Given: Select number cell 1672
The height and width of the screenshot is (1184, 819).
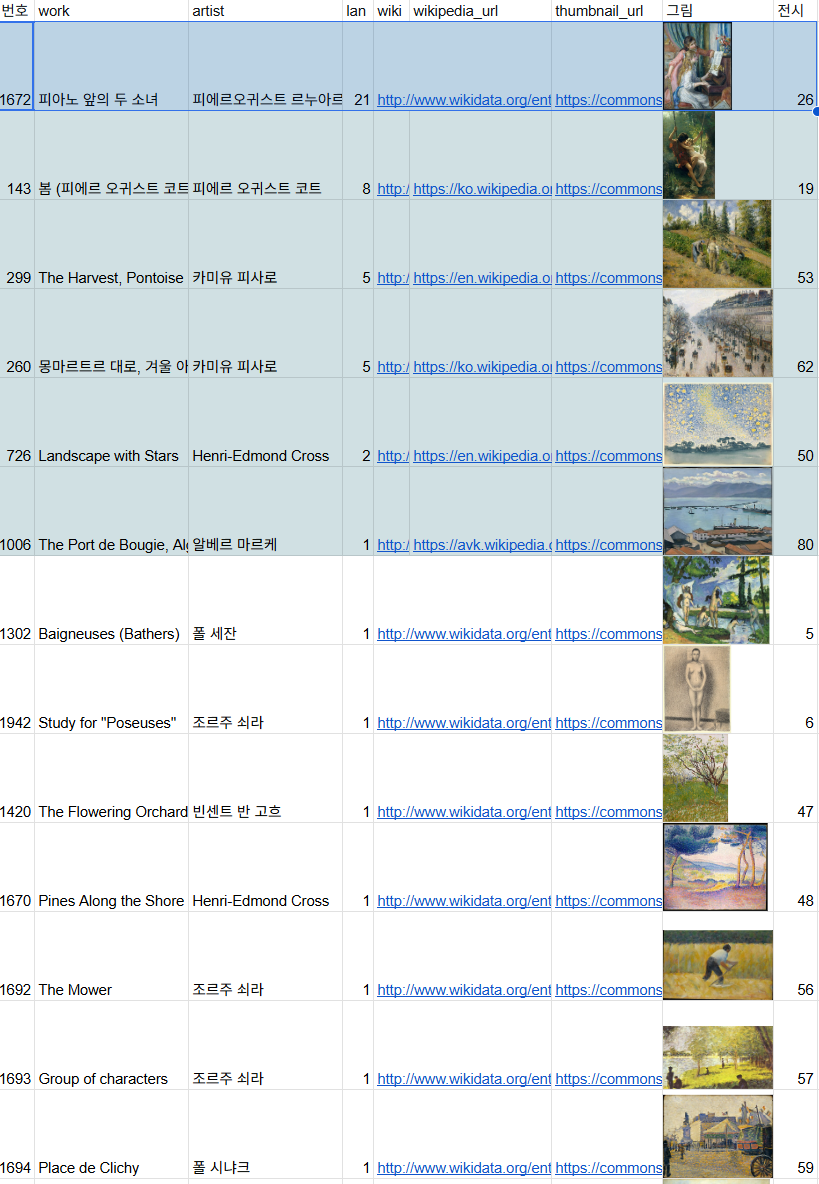Looking at the screenshot, I should coord(17,66).
